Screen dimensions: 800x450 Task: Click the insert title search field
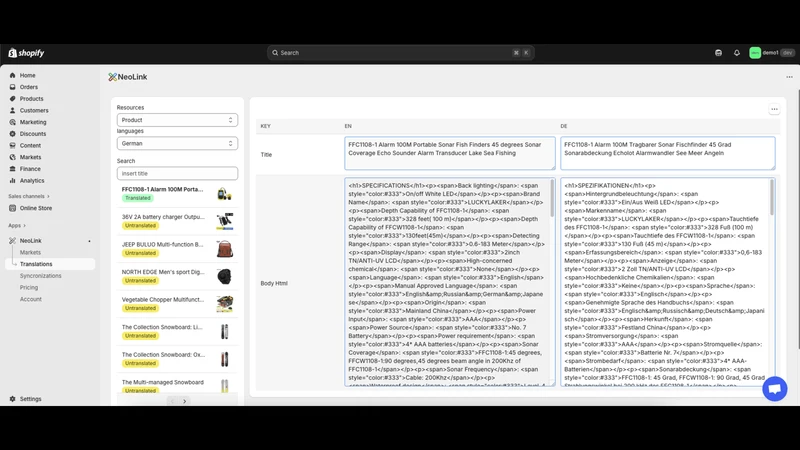coord(177,173)
